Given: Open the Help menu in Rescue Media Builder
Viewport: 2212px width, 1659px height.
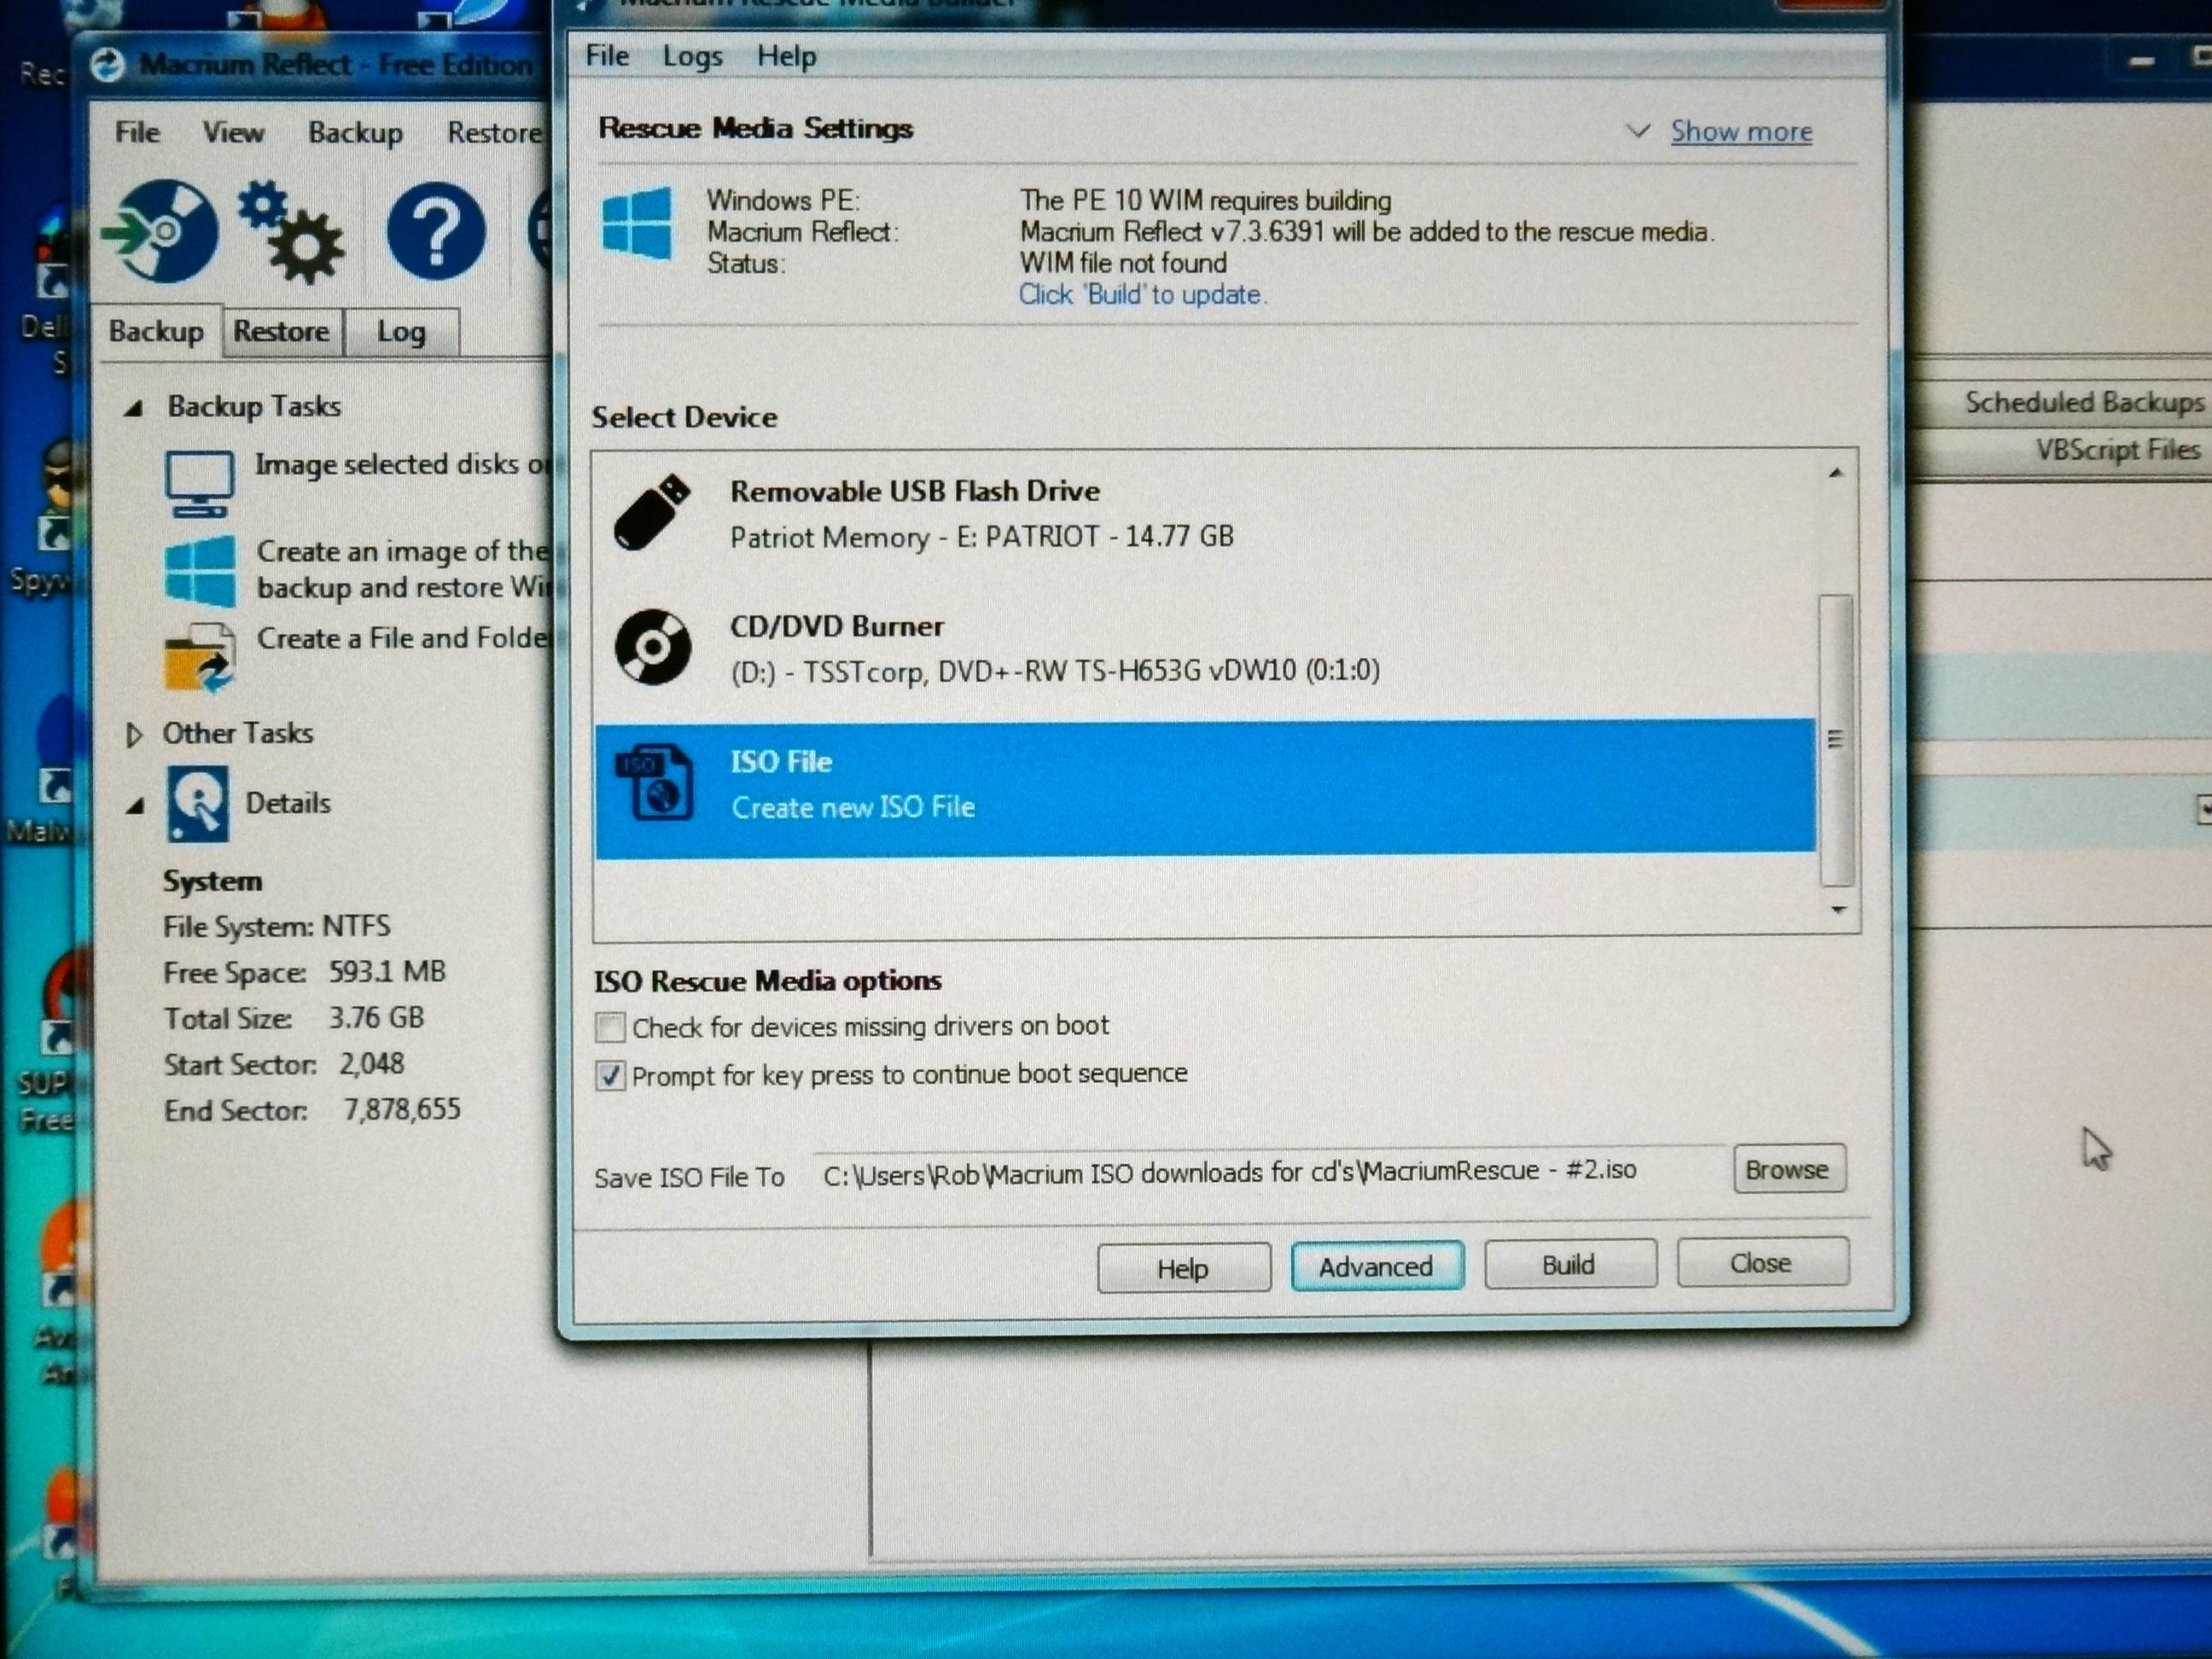Looking at the screenshot, I should 786,57.
